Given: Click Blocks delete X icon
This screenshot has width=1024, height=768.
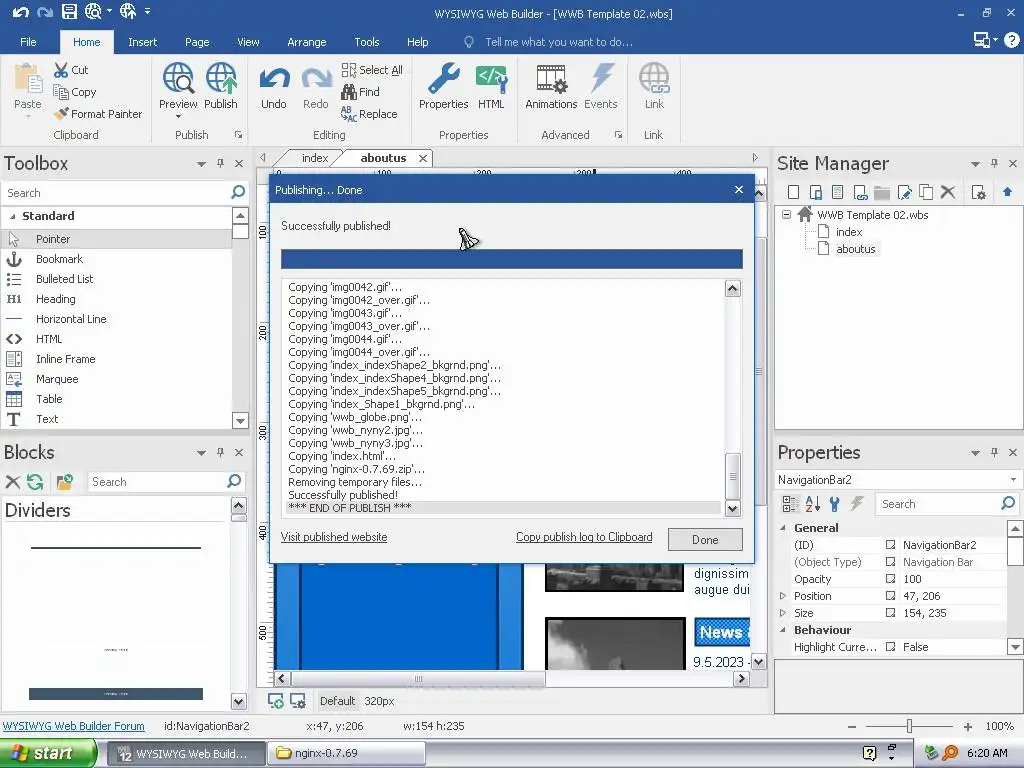Looking at the screenshot, I should (12, 482).
